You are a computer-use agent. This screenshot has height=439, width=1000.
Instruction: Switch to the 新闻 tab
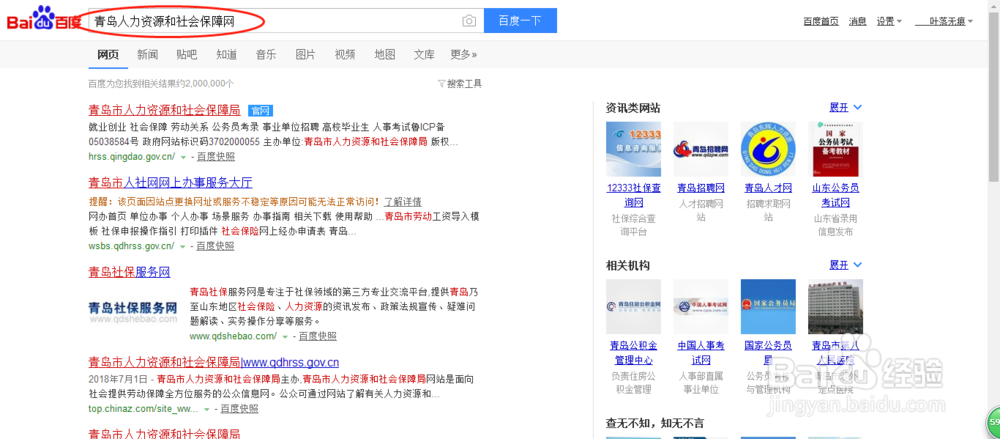[147, 55]
